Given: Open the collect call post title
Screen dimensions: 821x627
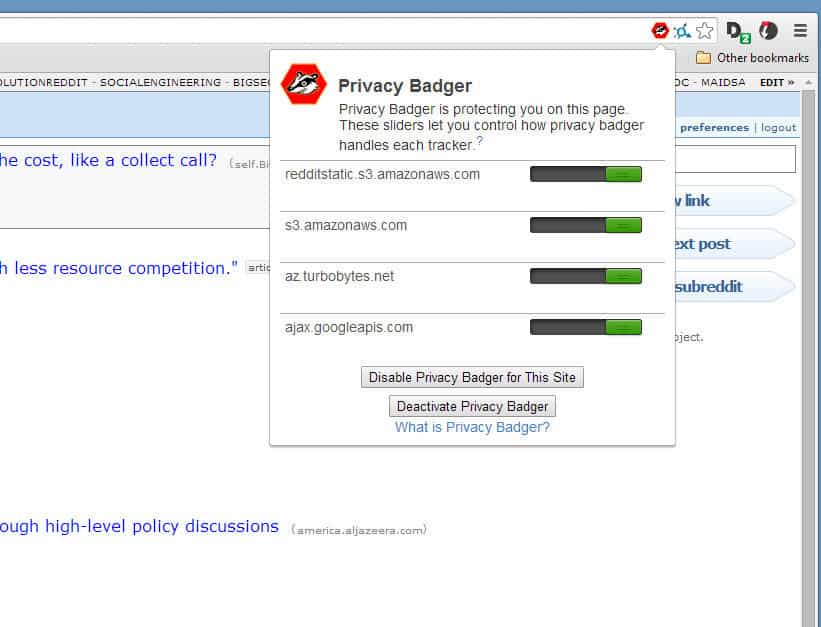Looking at the screenshot, I should (108, 160).
